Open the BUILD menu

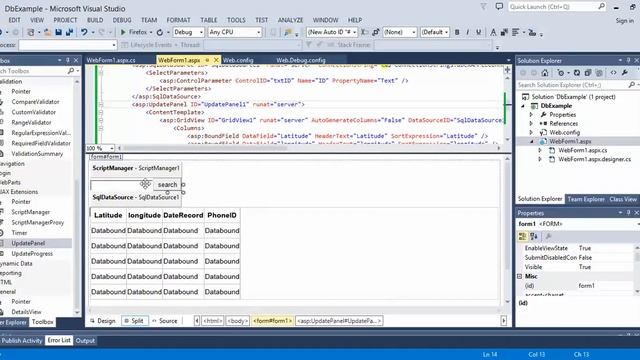point(95,20)
